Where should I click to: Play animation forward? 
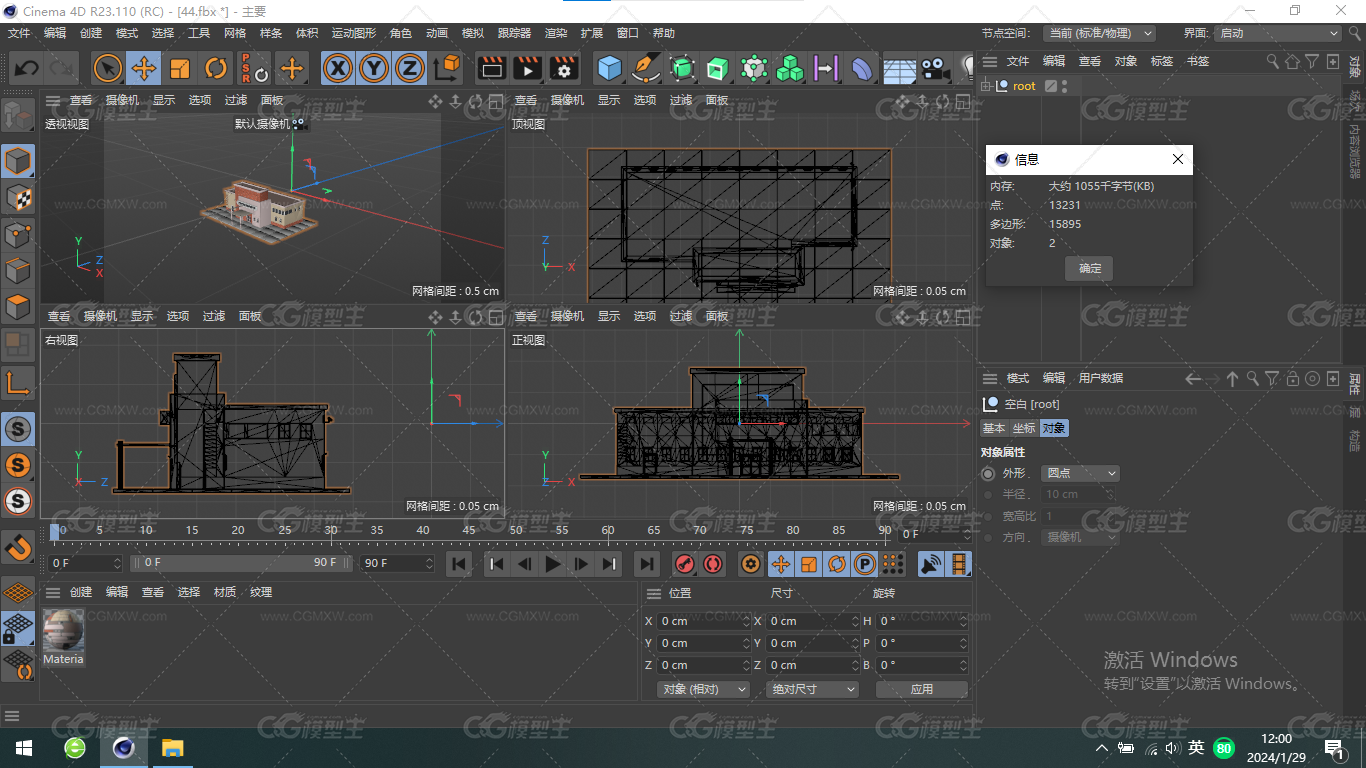point(553,564)
